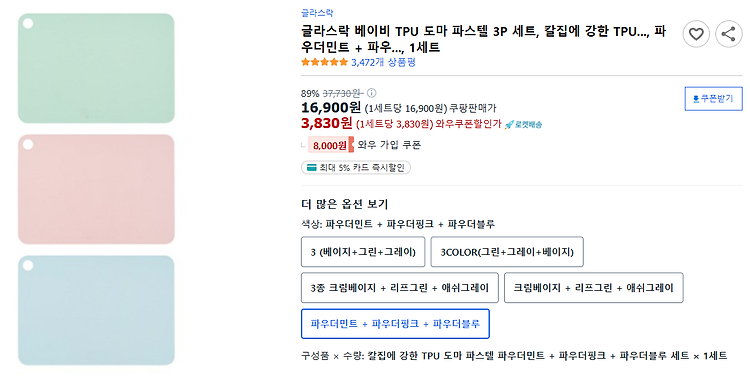Screen dimensions: 750x379
Task: Open the 3,472개 상품평 reviews link
Action: click(x=383, y=62)
